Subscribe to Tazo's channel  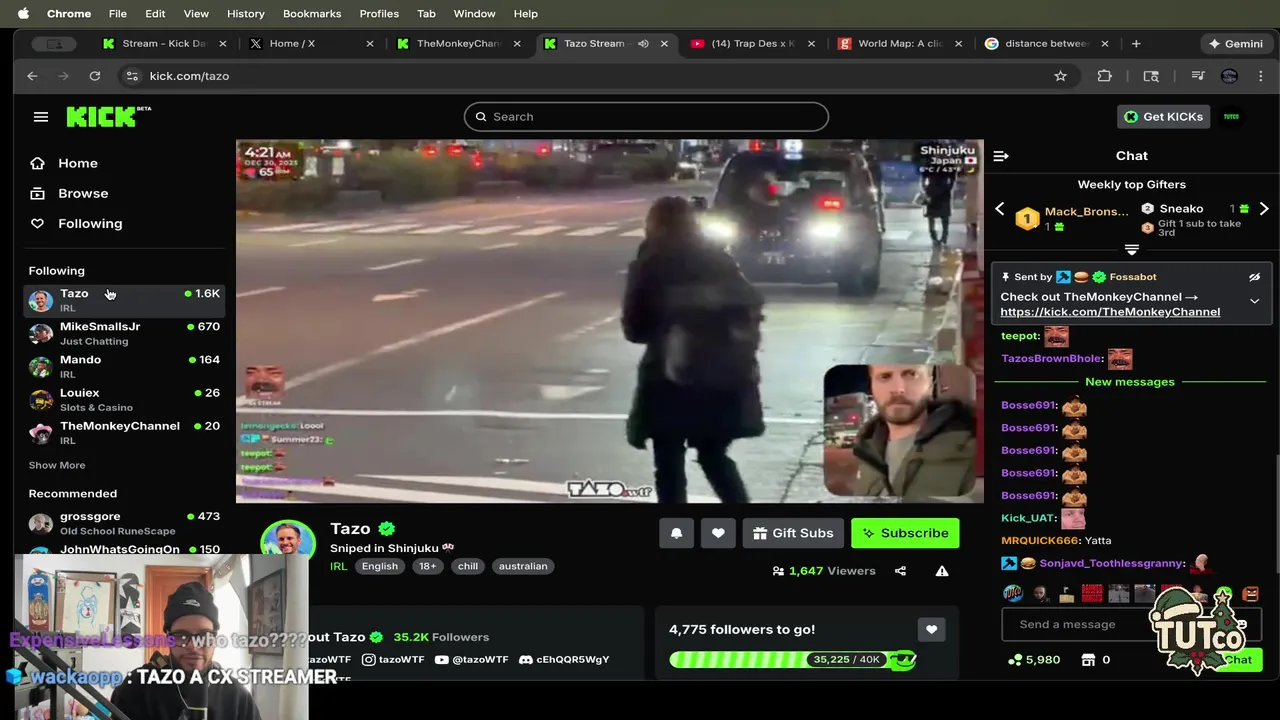905,533
